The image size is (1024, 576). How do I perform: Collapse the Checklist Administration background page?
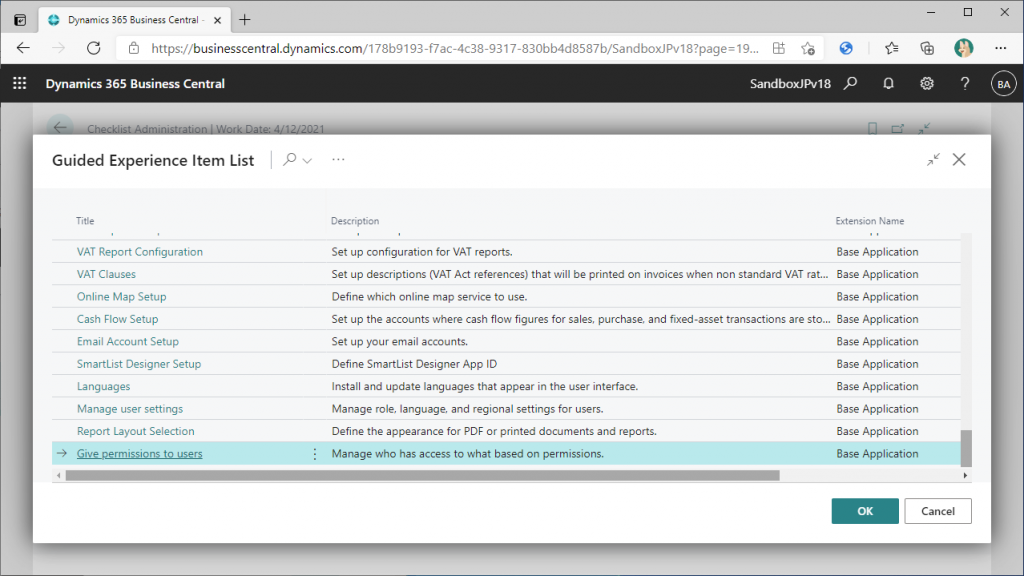pos(923,129)
